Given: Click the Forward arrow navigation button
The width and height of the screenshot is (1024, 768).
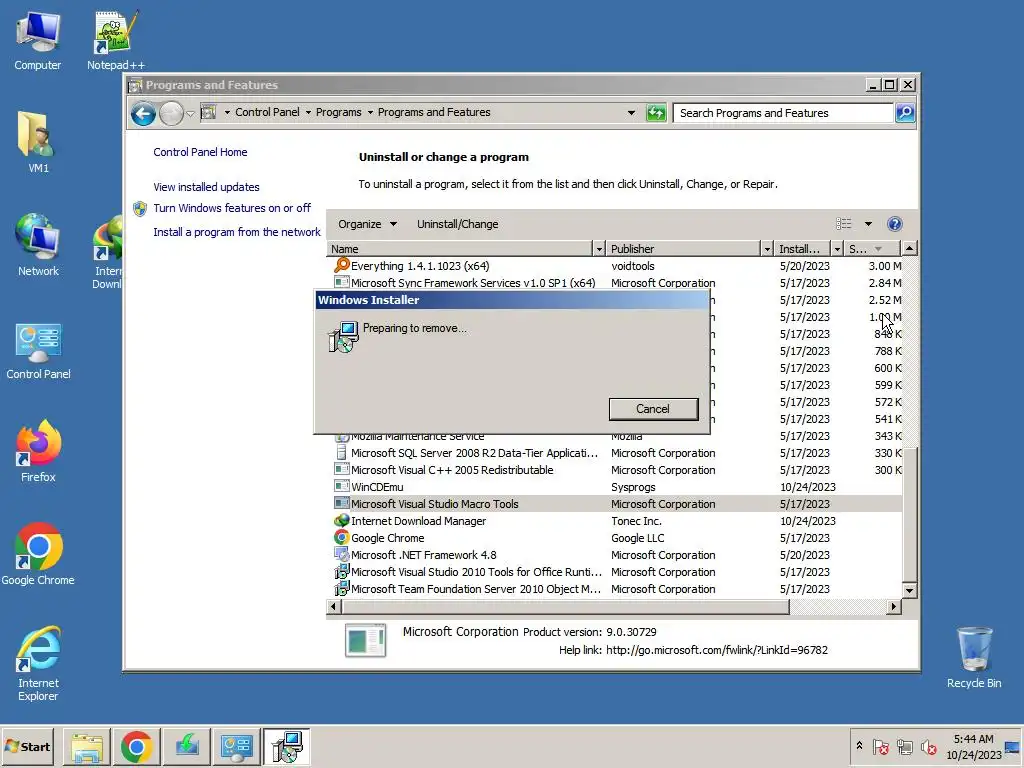Looking at the screenshot, I should 171,114.
